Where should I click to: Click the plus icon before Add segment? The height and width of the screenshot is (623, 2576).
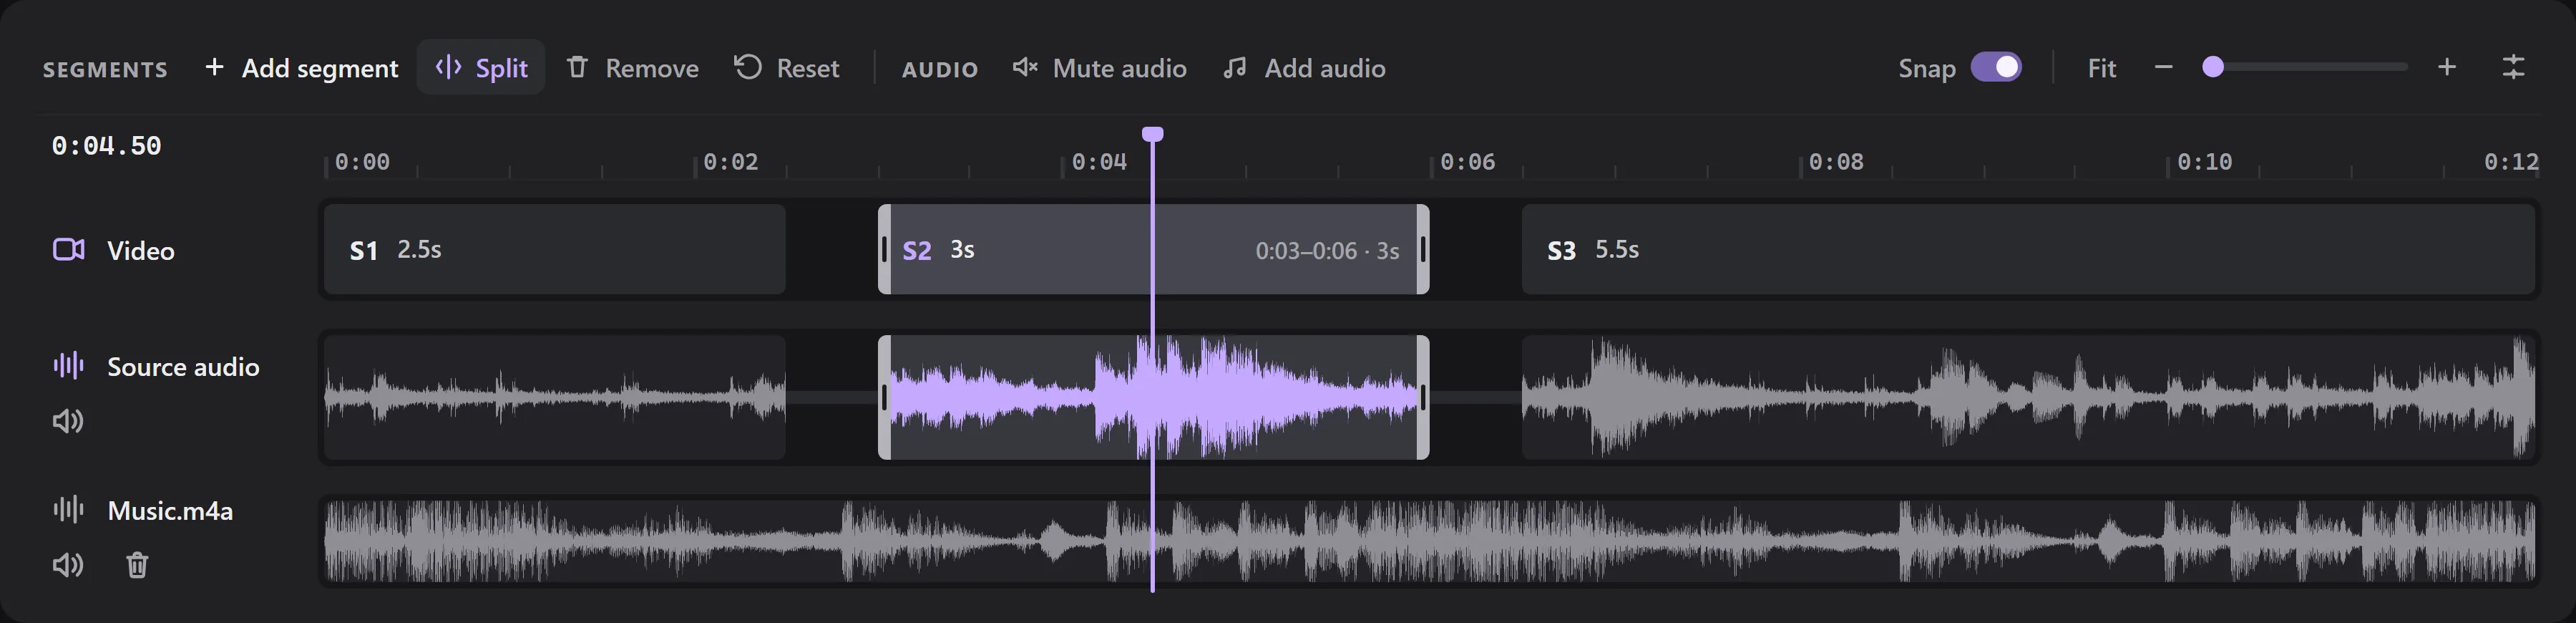tap(214, 67)
